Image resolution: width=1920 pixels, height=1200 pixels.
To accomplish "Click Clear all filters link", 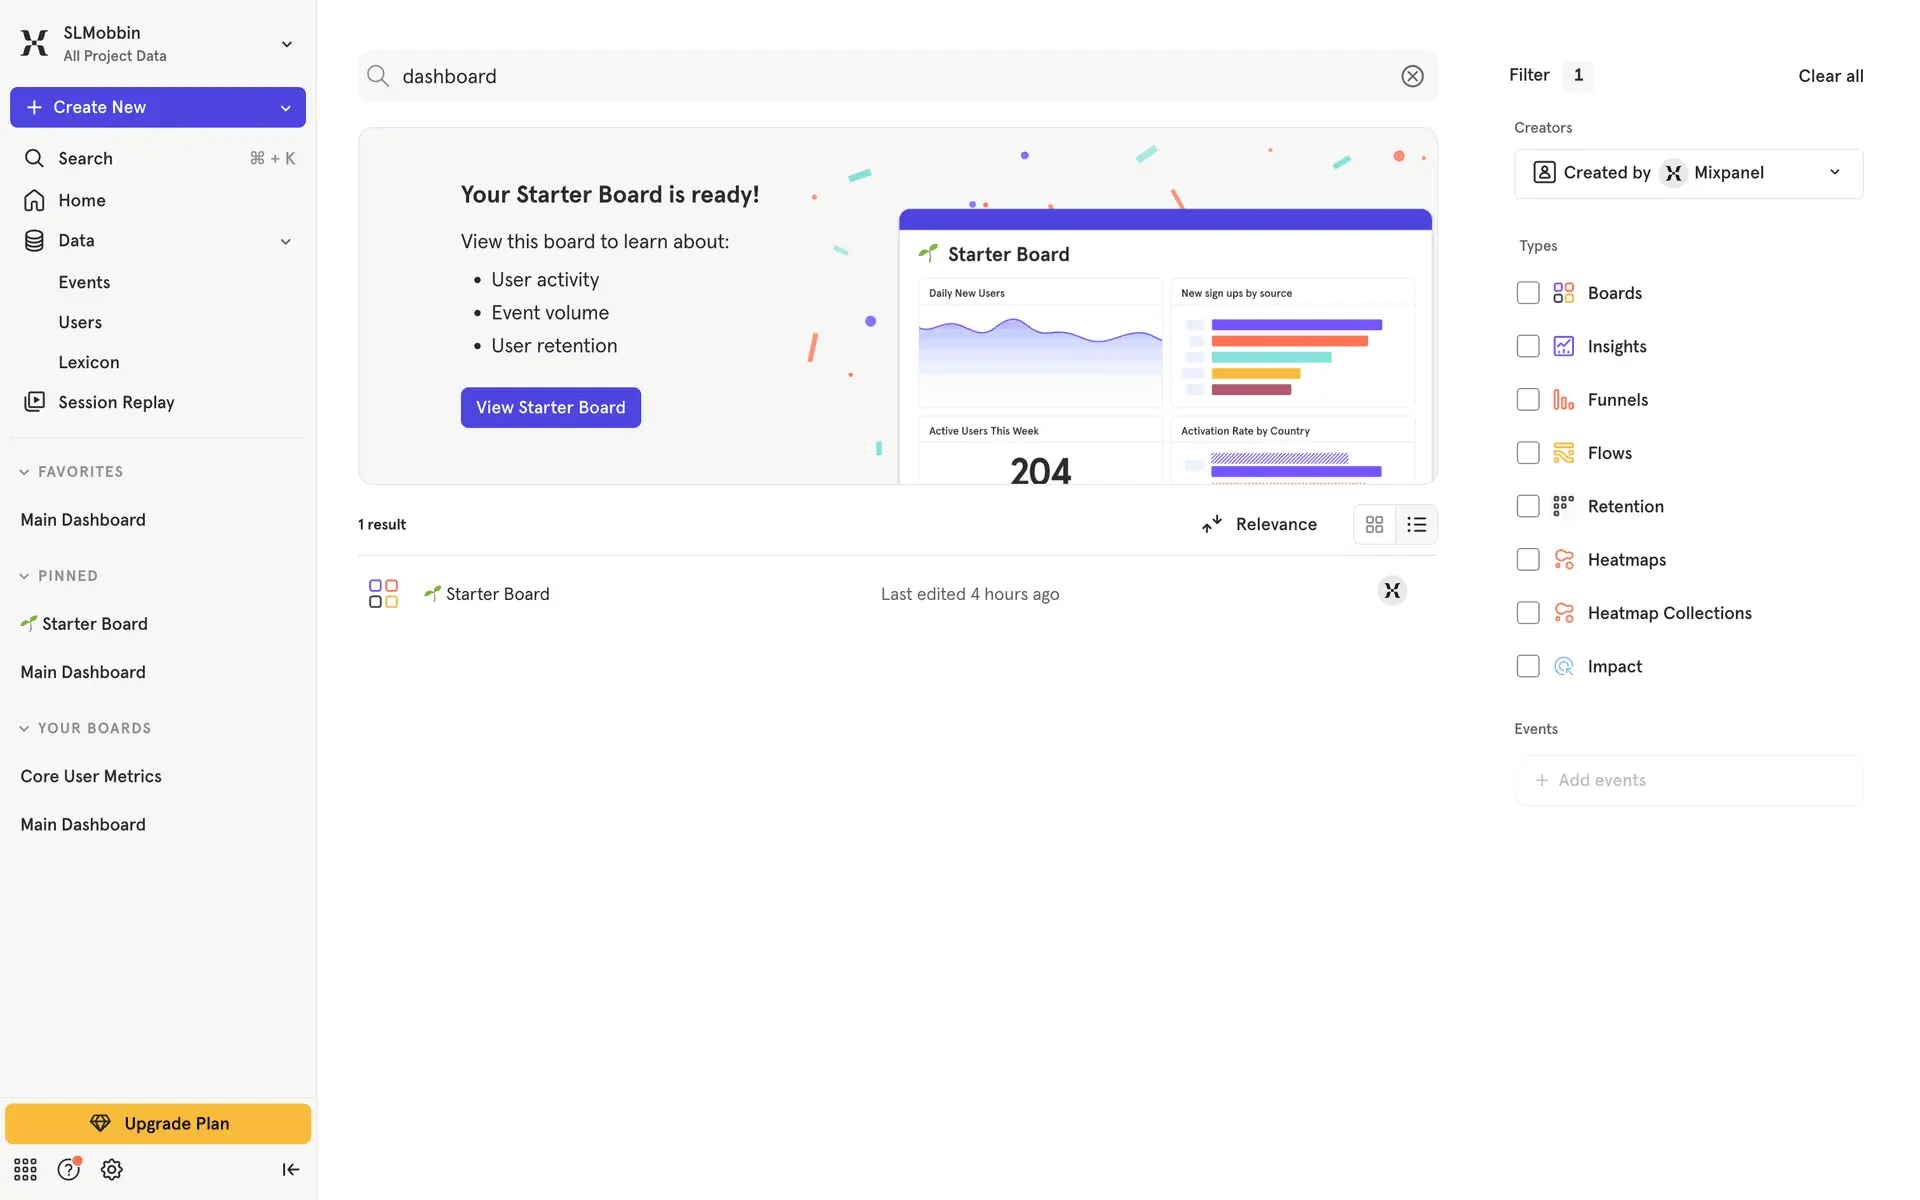I will click(1830, 76).
